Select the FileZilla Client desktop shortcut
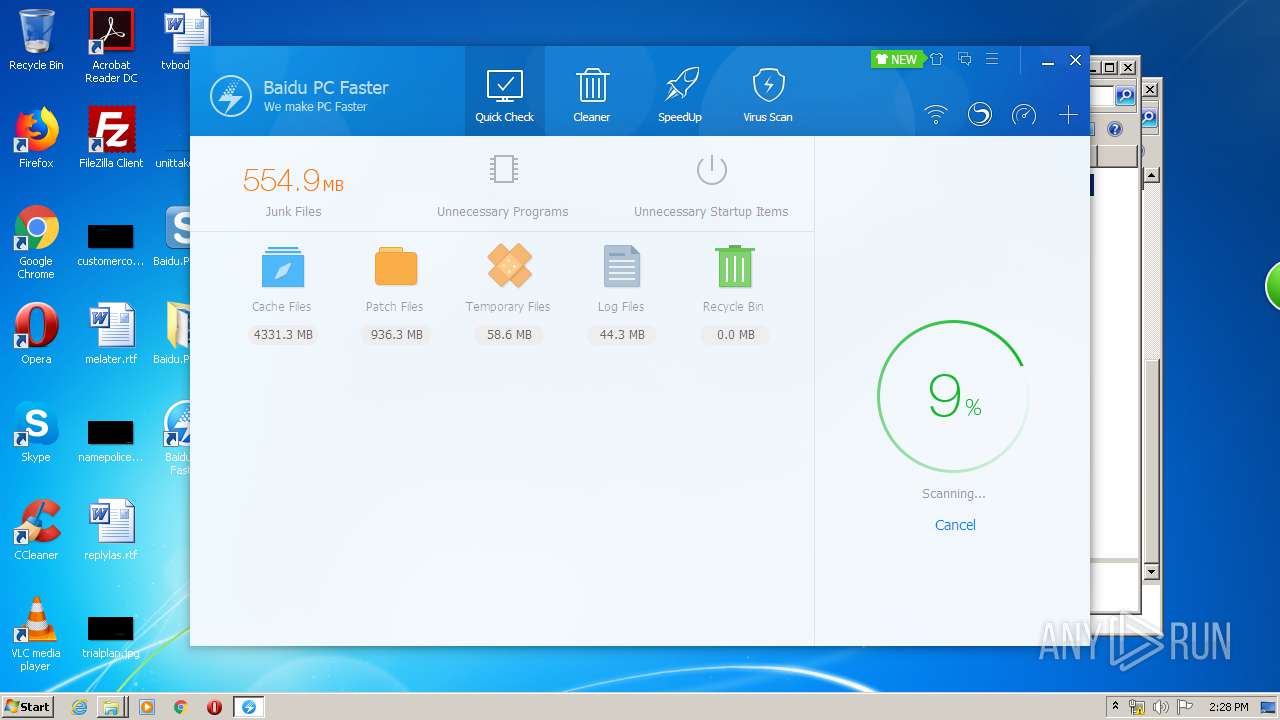The height and width of the screenshot is (720, 1280). coord(111,137)
